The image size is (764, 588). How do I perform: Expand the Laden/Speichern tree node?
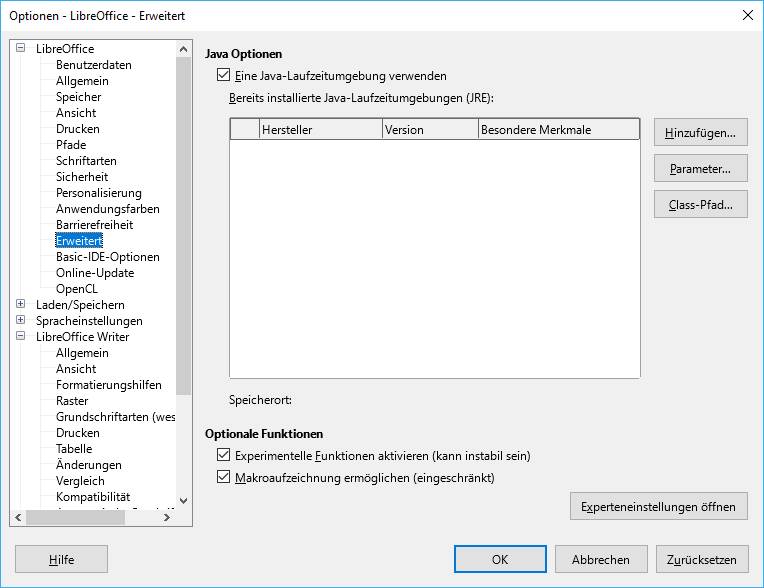[20, 304]
